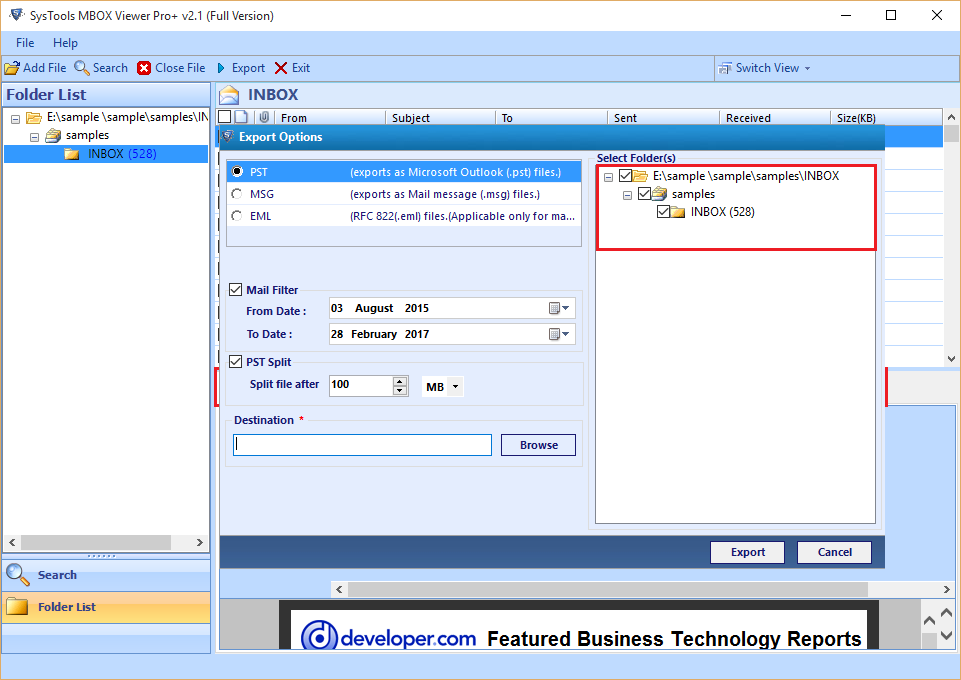Switch to the Search pane tab
Screen dimensions: 961x680
(x=107, y=575)
